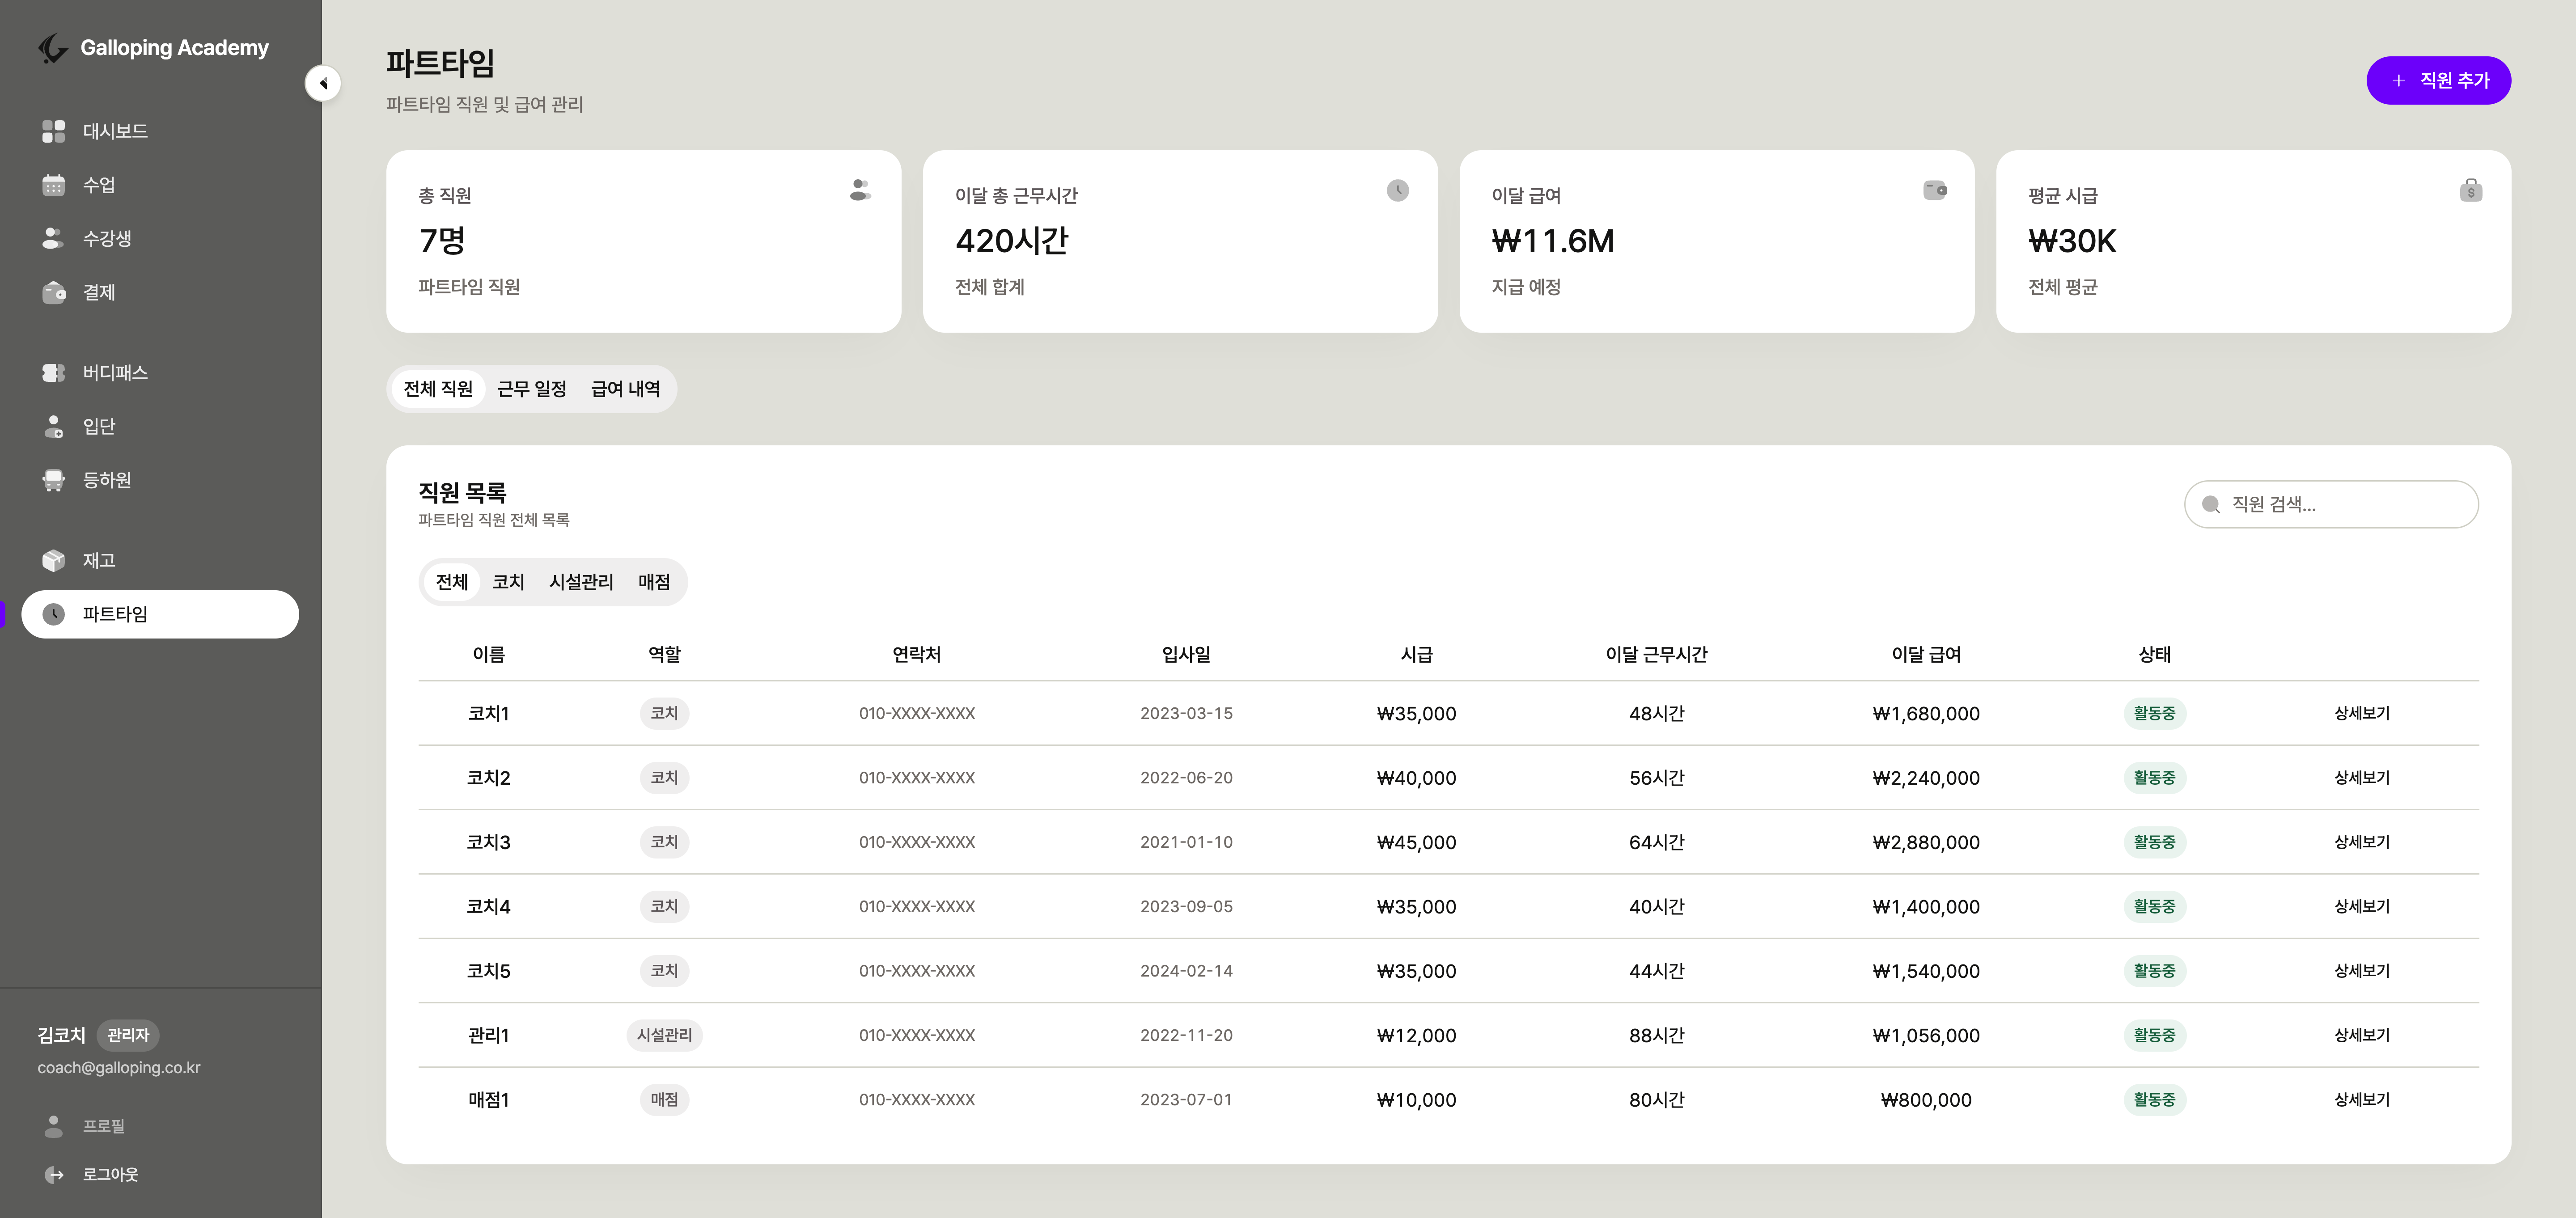Click the 이름 column header
Screen dimensions: 2576x1218
coord(489,654)
